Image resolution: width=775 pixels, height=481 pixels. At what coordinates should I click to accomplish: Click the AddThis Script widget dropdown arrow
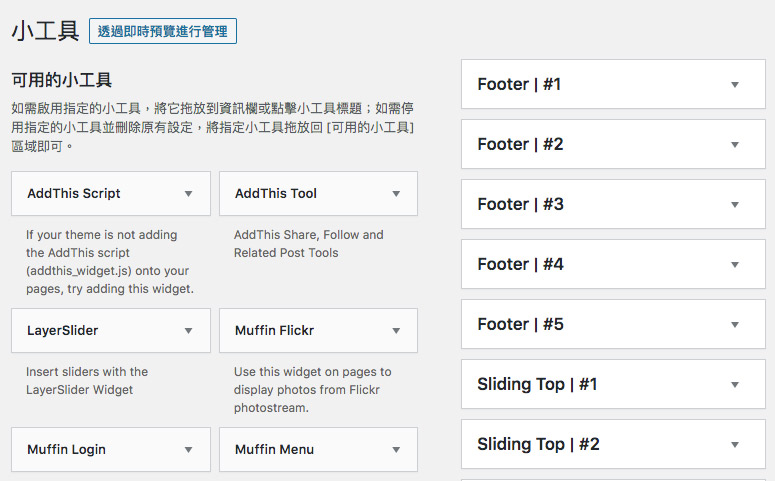[x=188, y=194]
